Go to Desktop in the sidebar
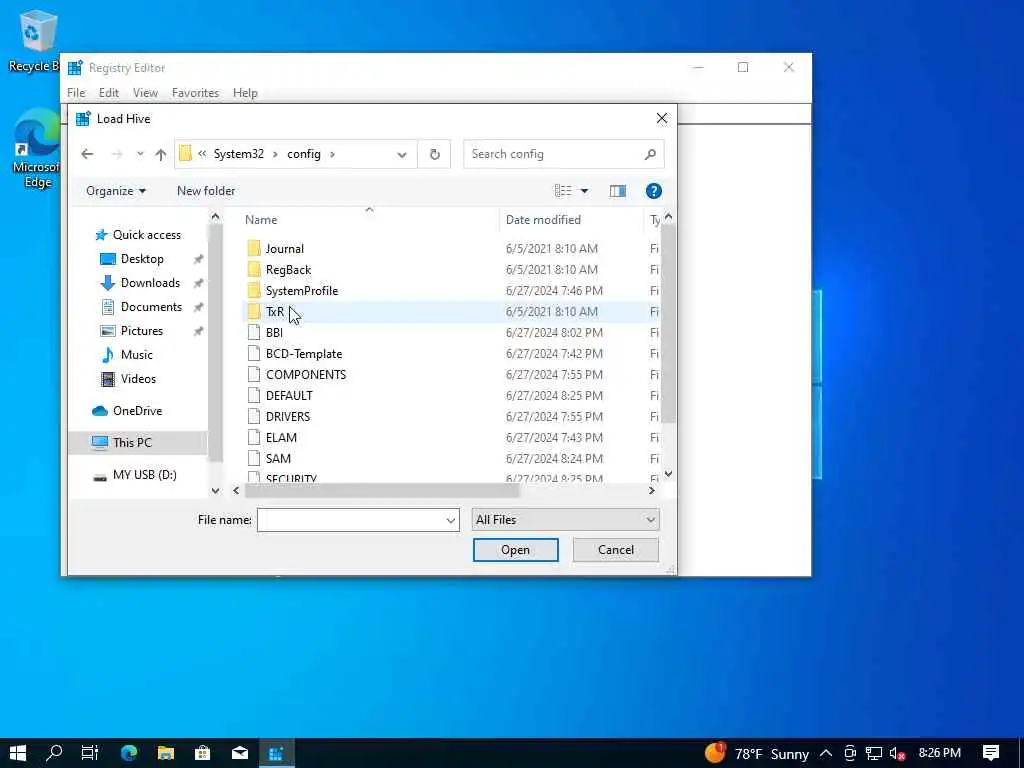Viewport: 1024px width, 768px height. click(142, 259)
